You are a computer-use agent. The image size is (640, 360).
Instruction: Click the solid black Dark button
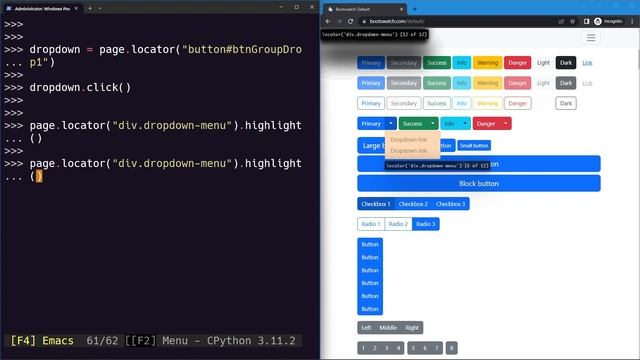coord(566,62)
